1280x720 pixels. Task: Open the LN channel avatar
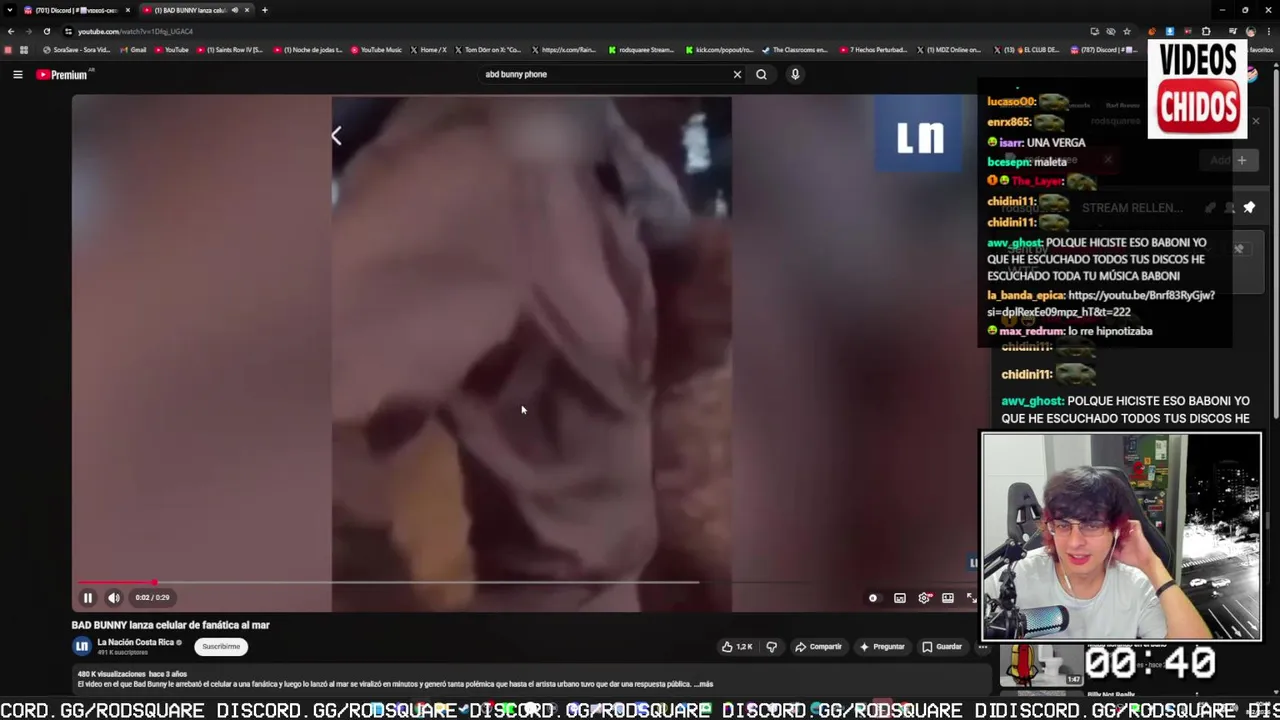click(x=82, y=647)
